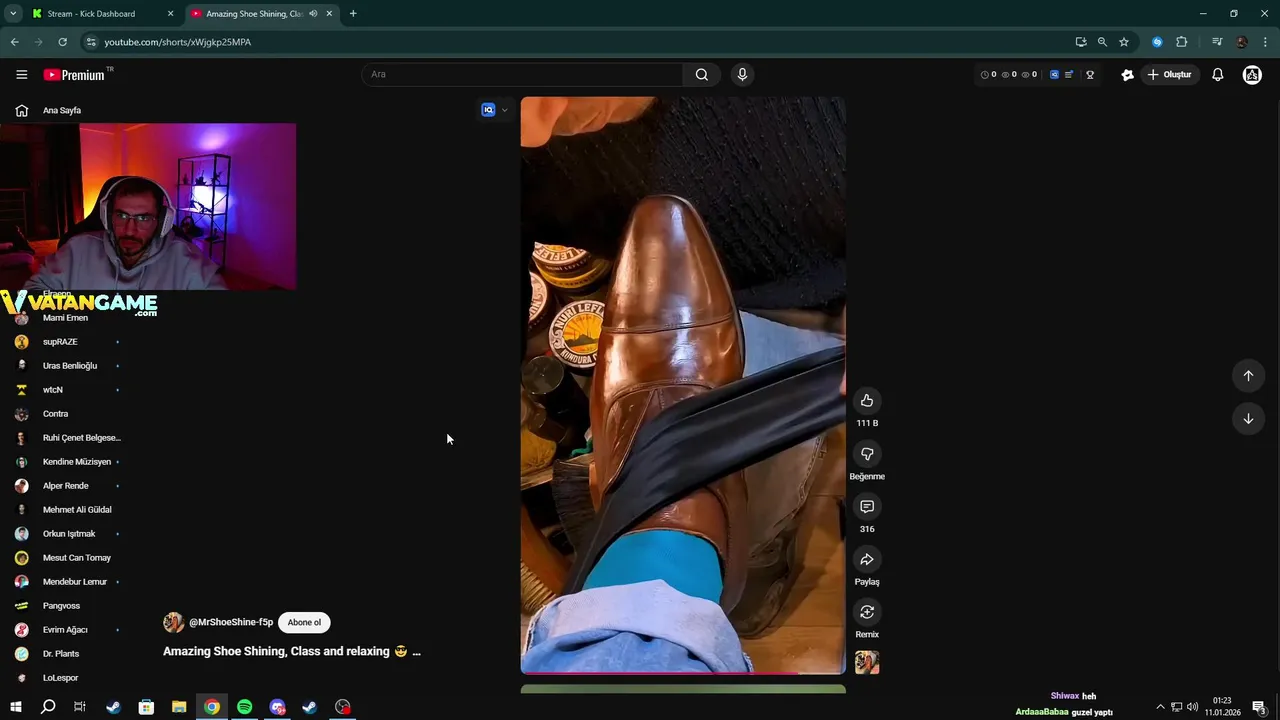Open Chrome three-dot menu
The width and height of the screenshot is (1280, 720).
[1266, 42]
